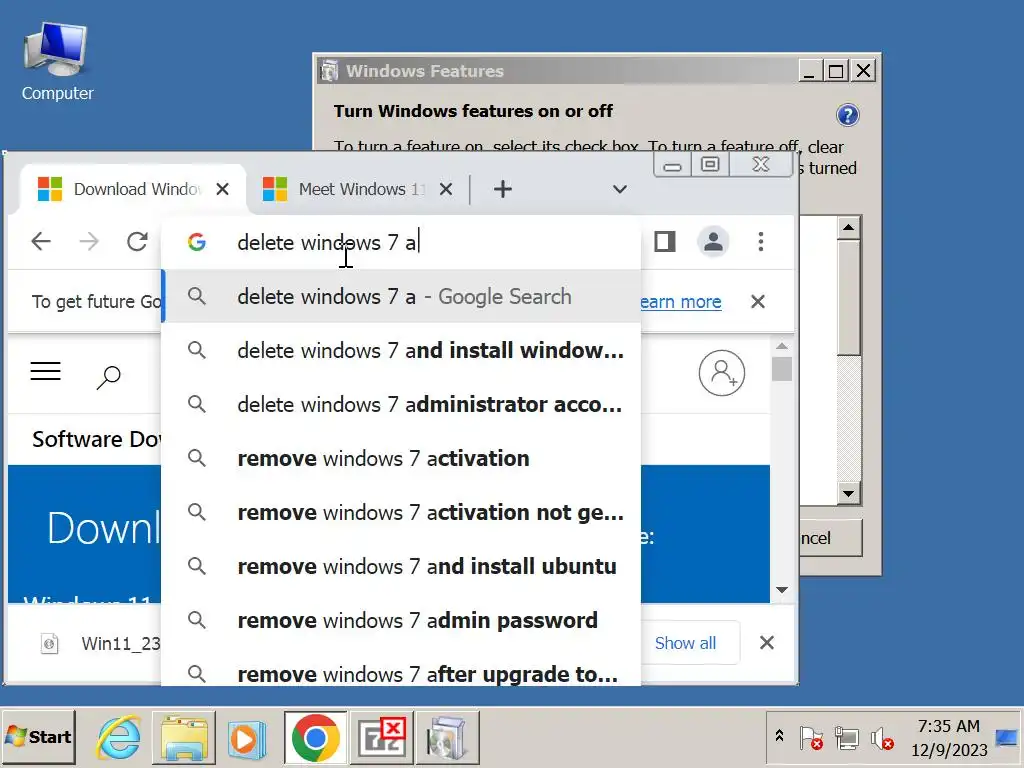Click the Microsoft page search magnifier
Screen dimensions: 1024x768
pyautogui.click(x=108, y=377)
